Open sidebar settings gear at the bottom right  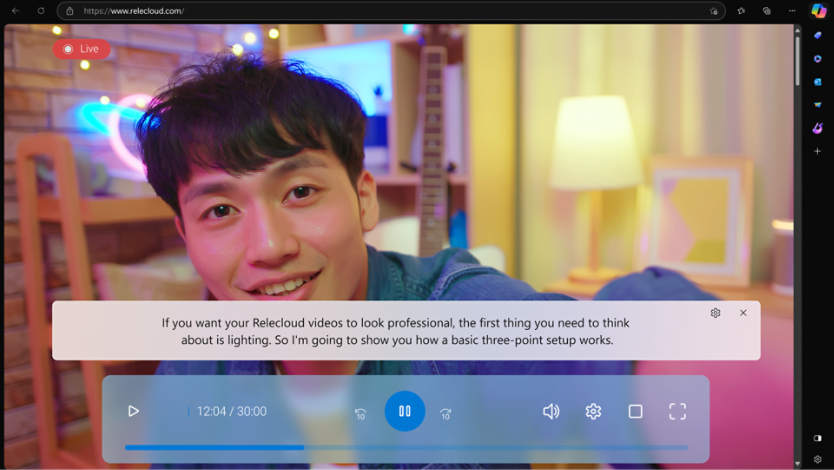point(818,459)
